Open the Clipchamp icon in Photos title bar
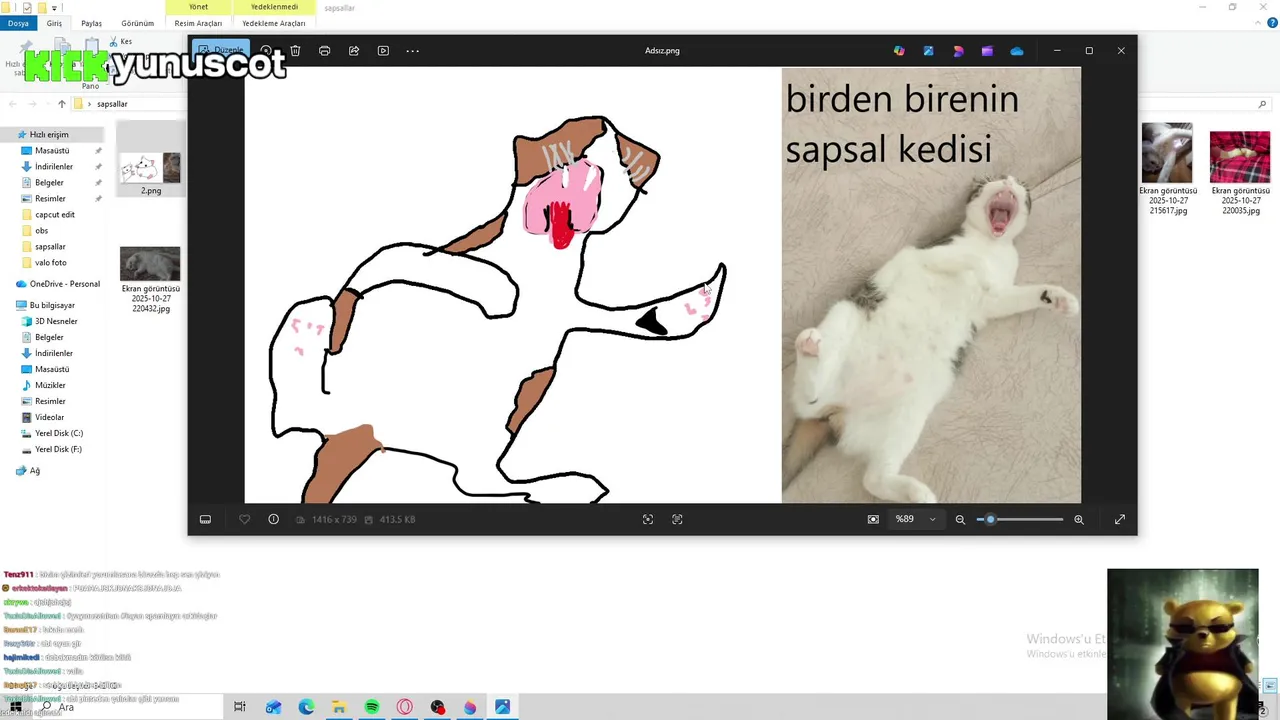 pyautogui.click(x=987, y=51)
